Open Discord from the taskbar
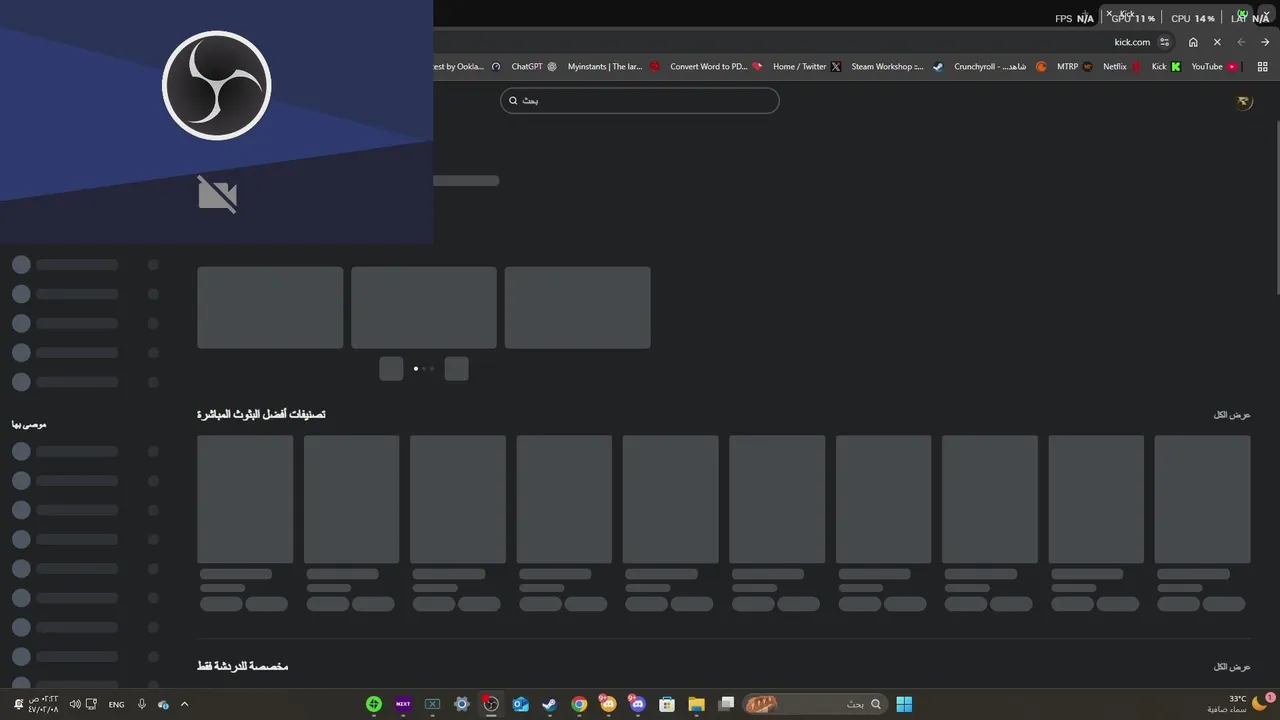 click(x=638, y=704)
